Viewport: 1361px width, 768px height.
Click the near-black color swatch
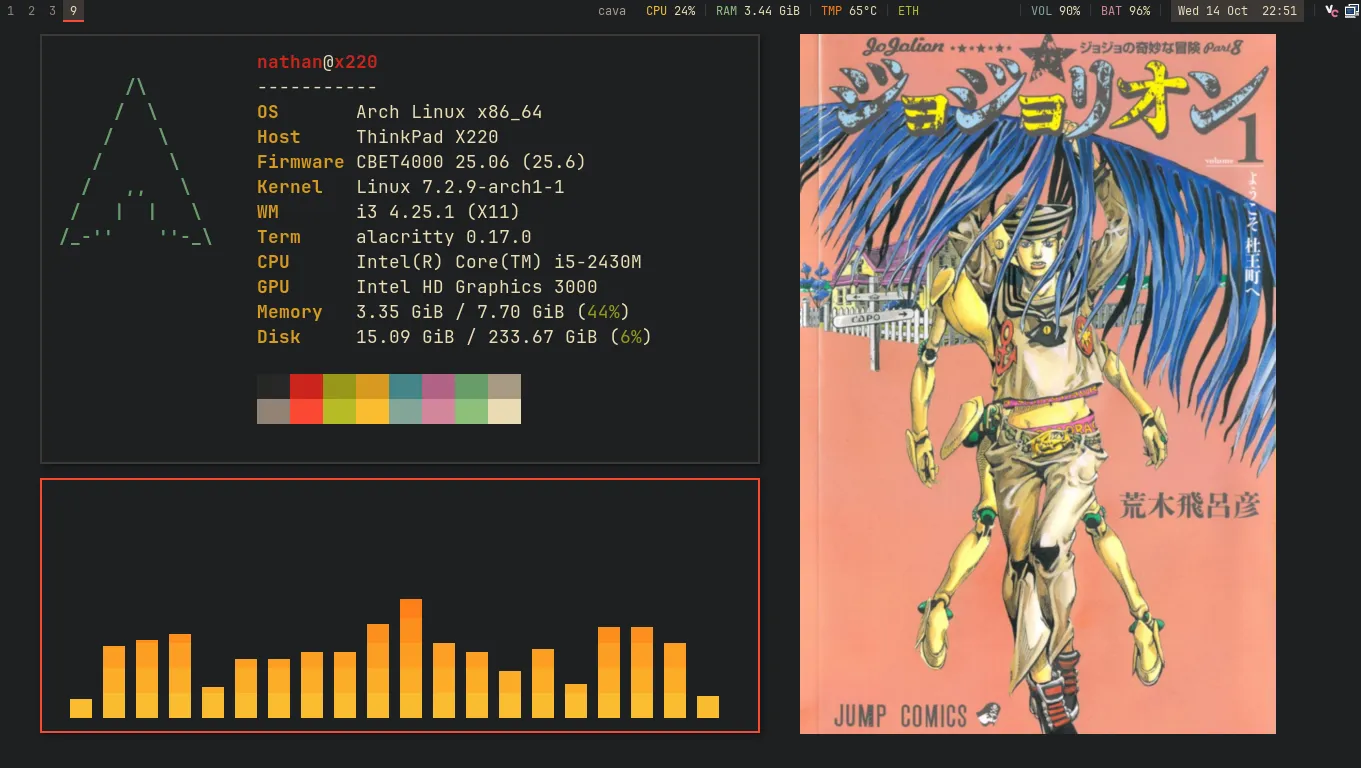point(273,386)
